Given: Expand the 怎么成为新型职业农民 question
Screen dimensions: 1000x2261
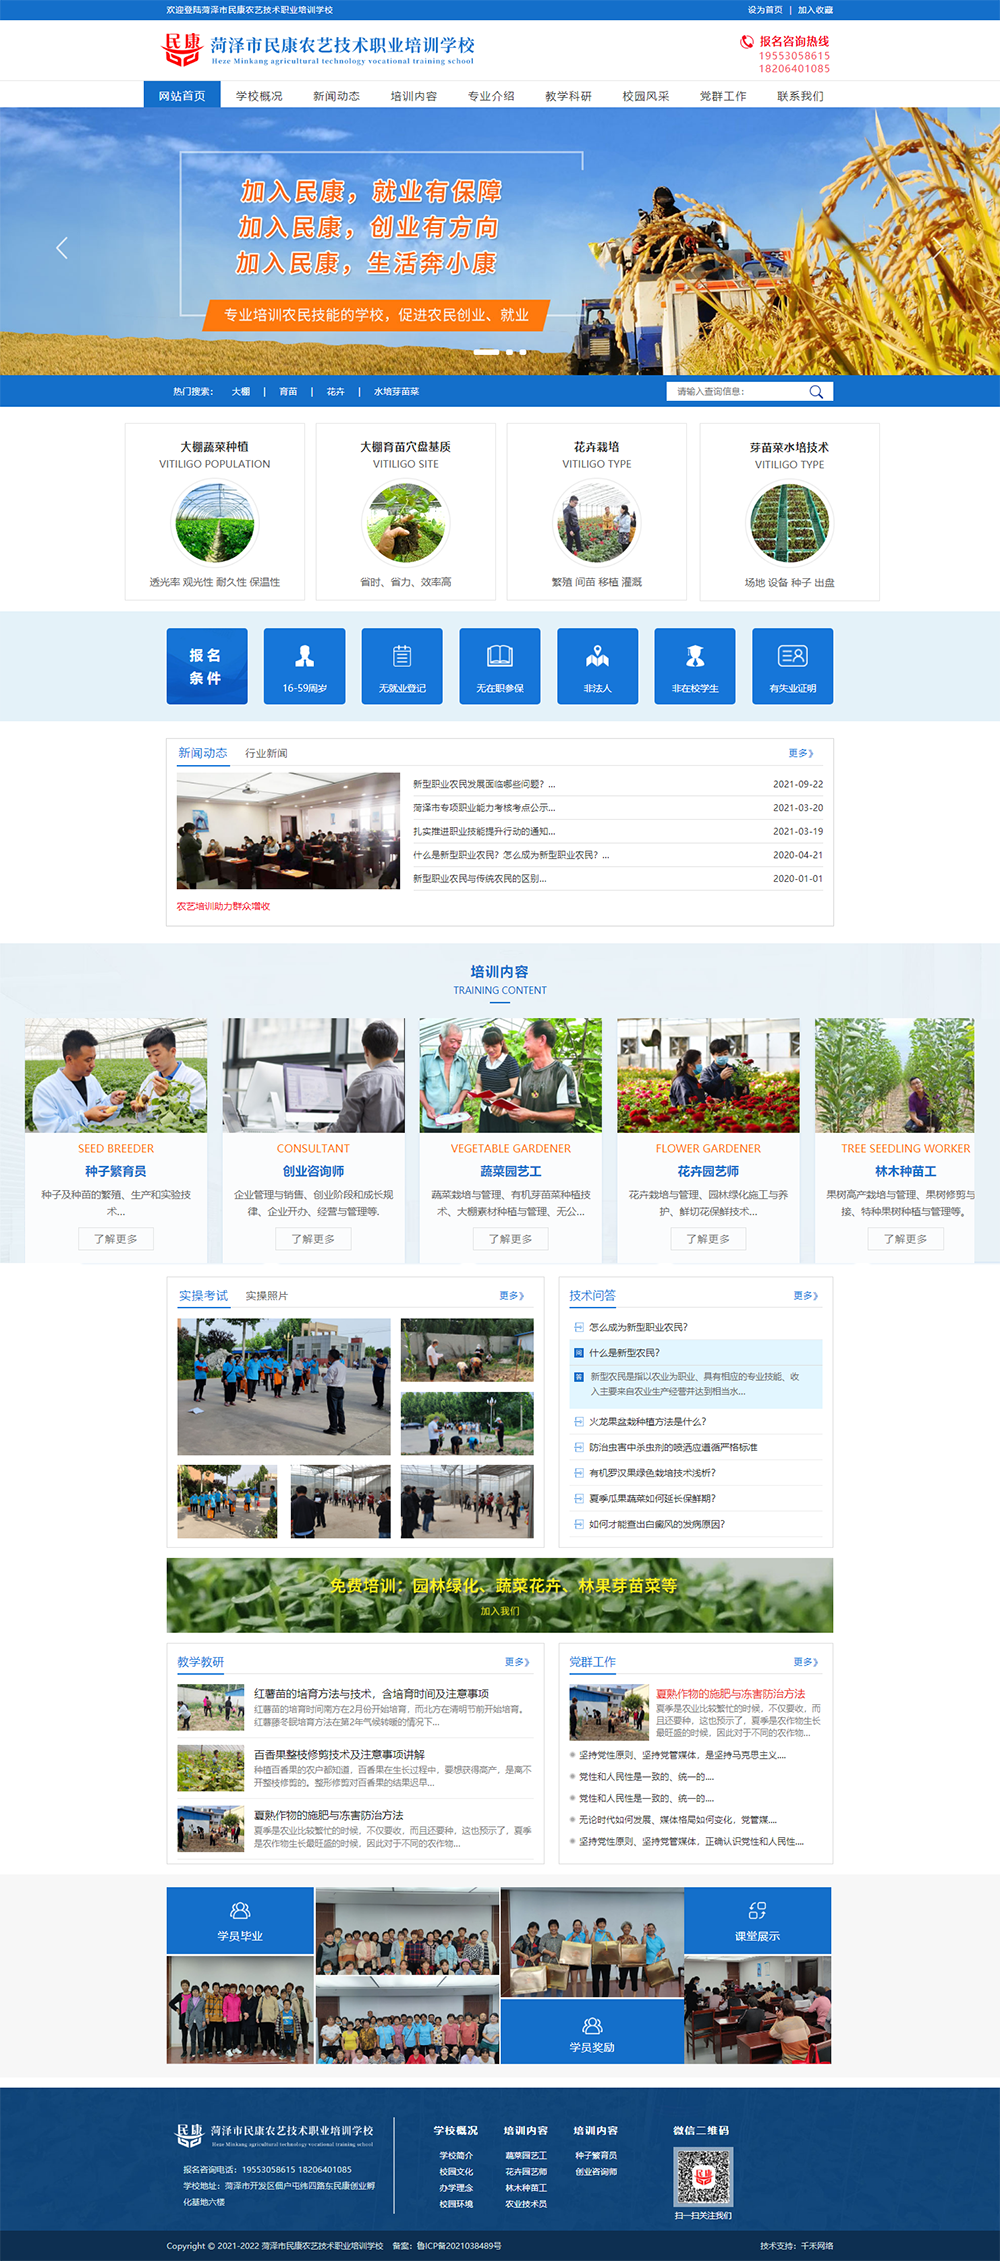Looking at the screenshot, I should (x=638, y=1327).
